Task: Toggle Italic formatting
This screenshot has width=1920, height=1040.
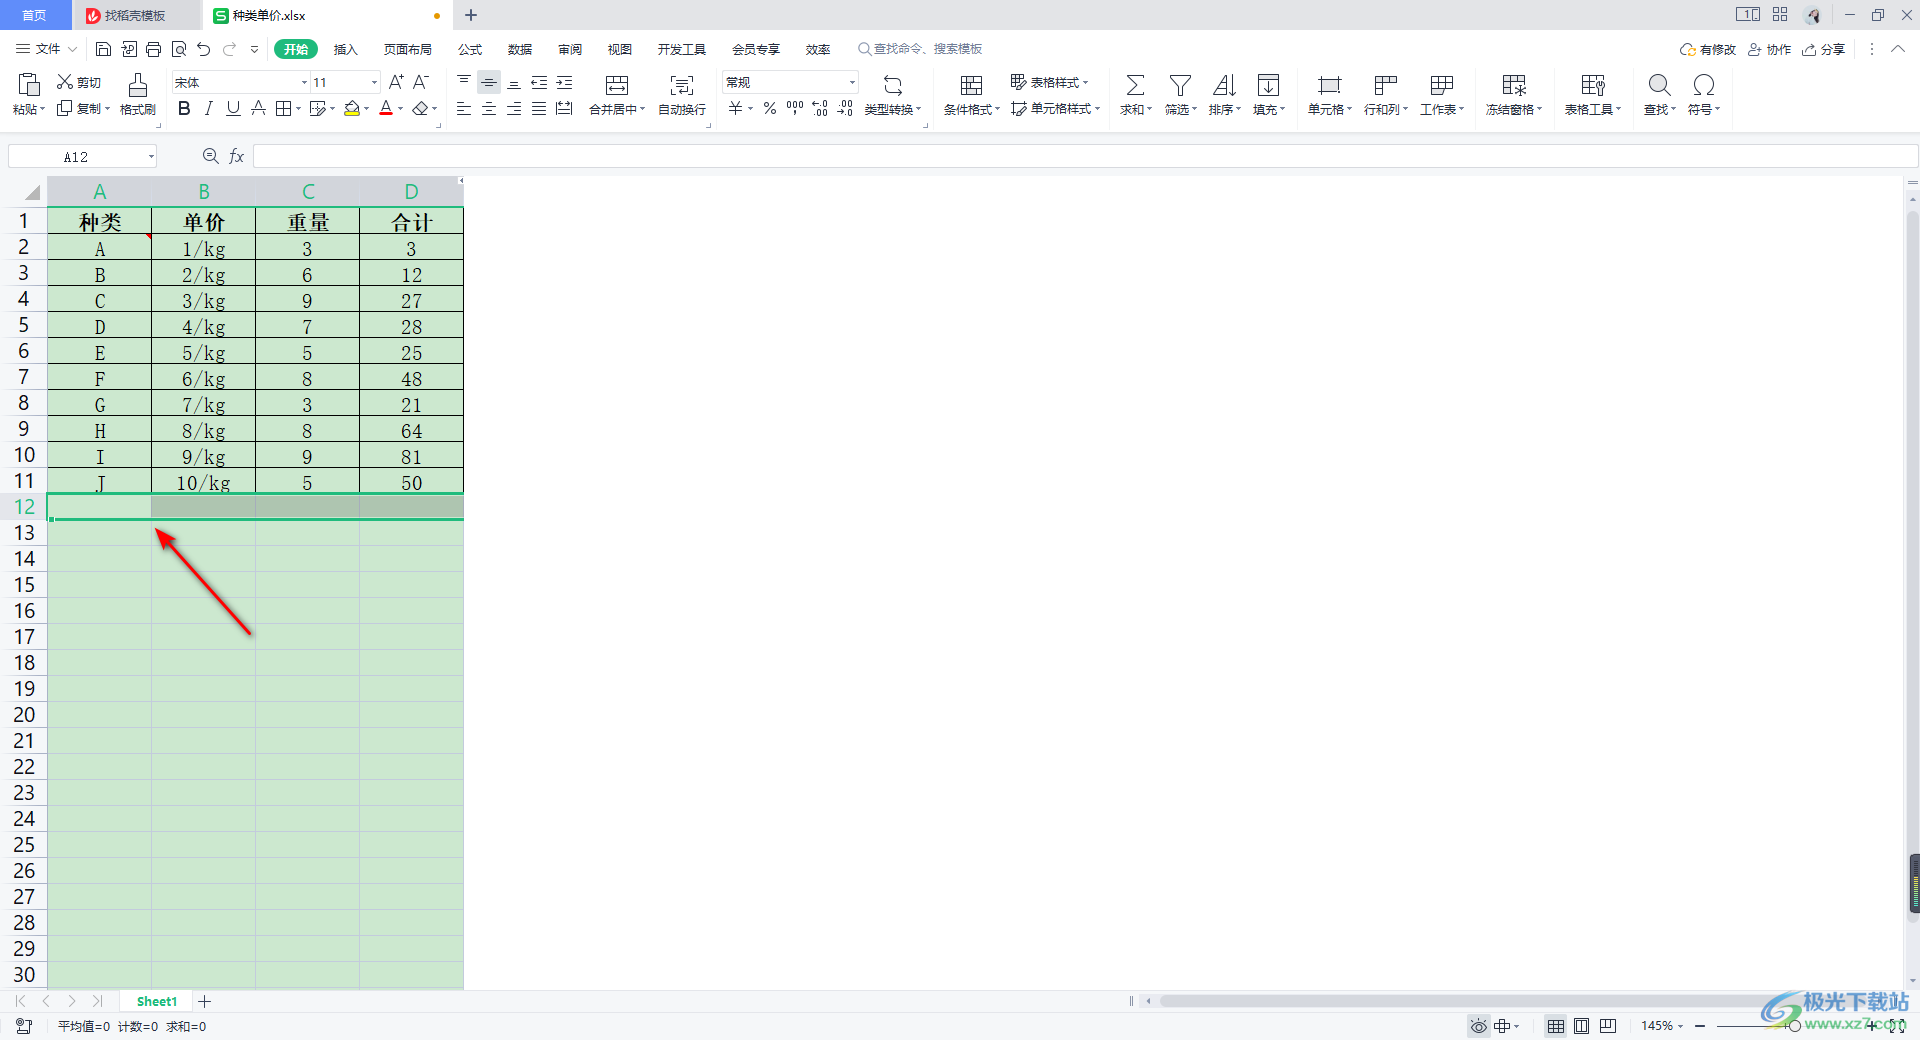Action: pos(208,108)
